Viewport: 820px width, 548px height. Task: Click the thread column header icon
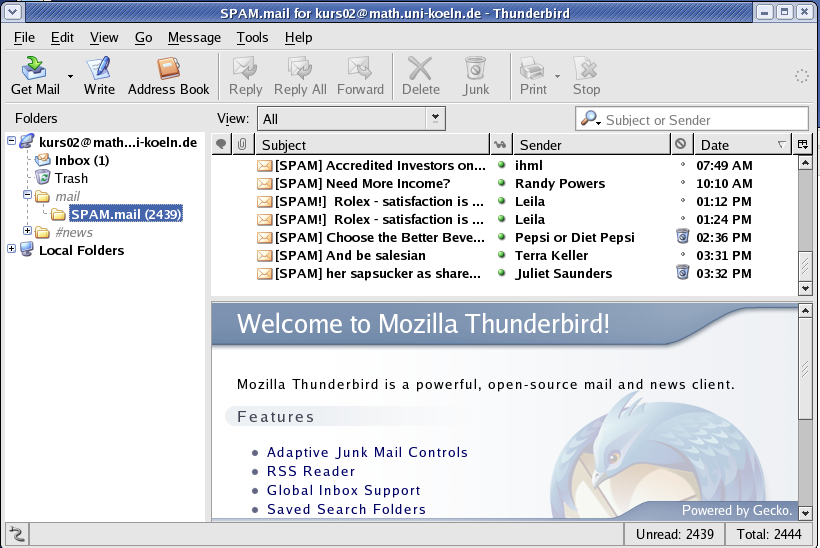pos(221,144)
